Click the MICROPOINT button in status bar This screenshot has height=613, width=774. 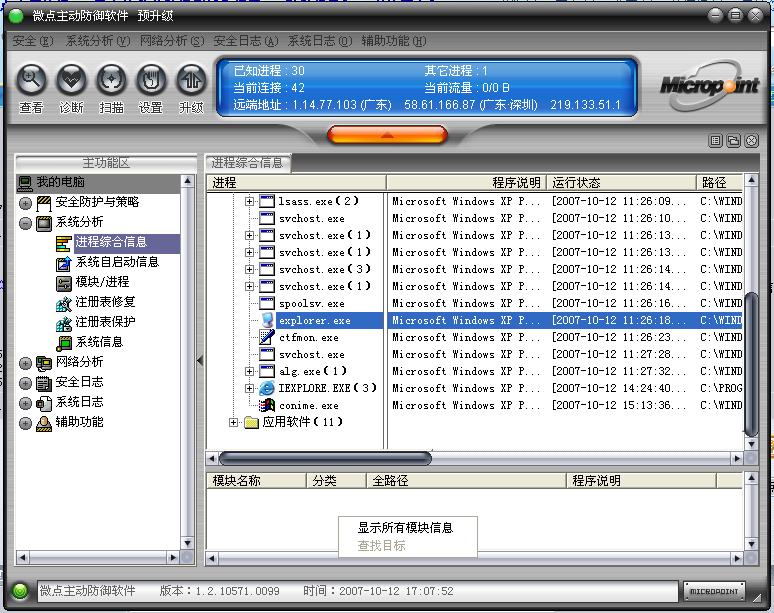[714, 591]
